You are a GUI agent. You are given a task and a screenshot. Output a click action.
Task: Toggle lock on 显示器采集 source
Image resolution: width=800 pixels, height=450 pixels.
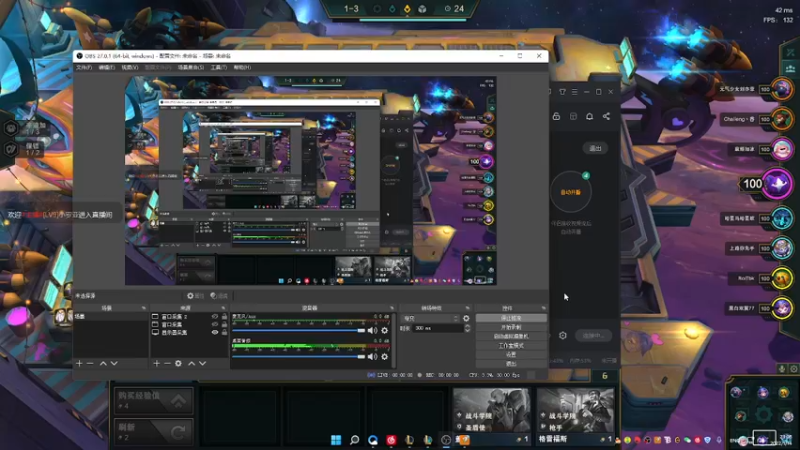224,332
